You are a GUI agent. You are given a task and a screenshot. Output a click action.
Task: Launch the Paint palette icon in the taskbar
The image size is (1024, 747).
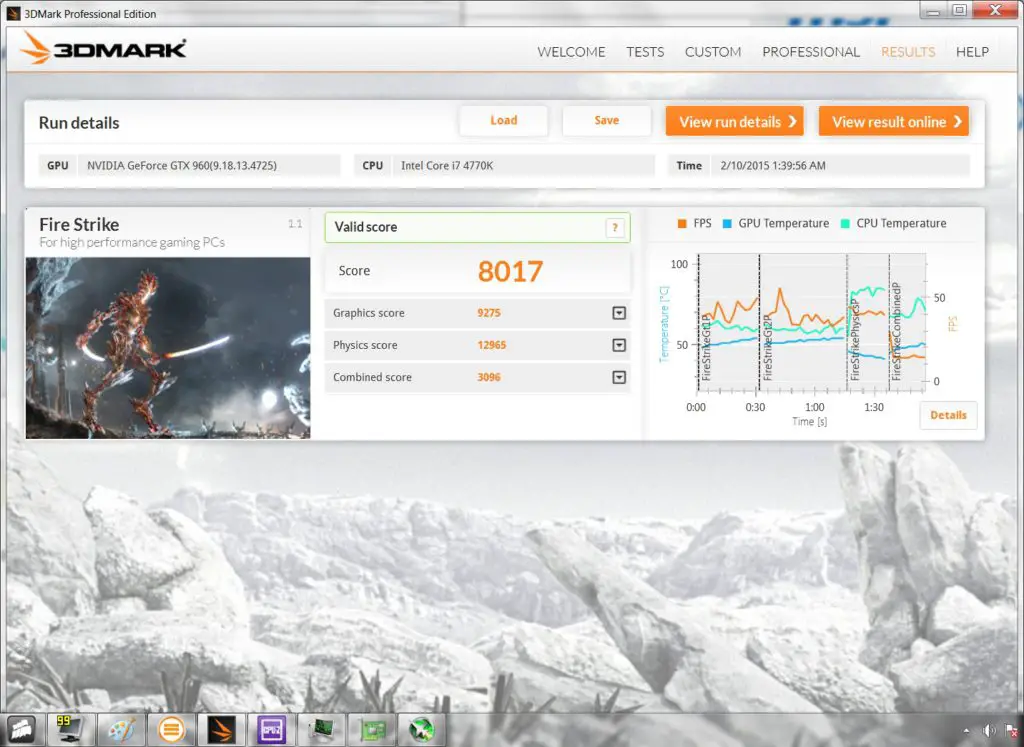pyautogui.click(x=121, y=729)
